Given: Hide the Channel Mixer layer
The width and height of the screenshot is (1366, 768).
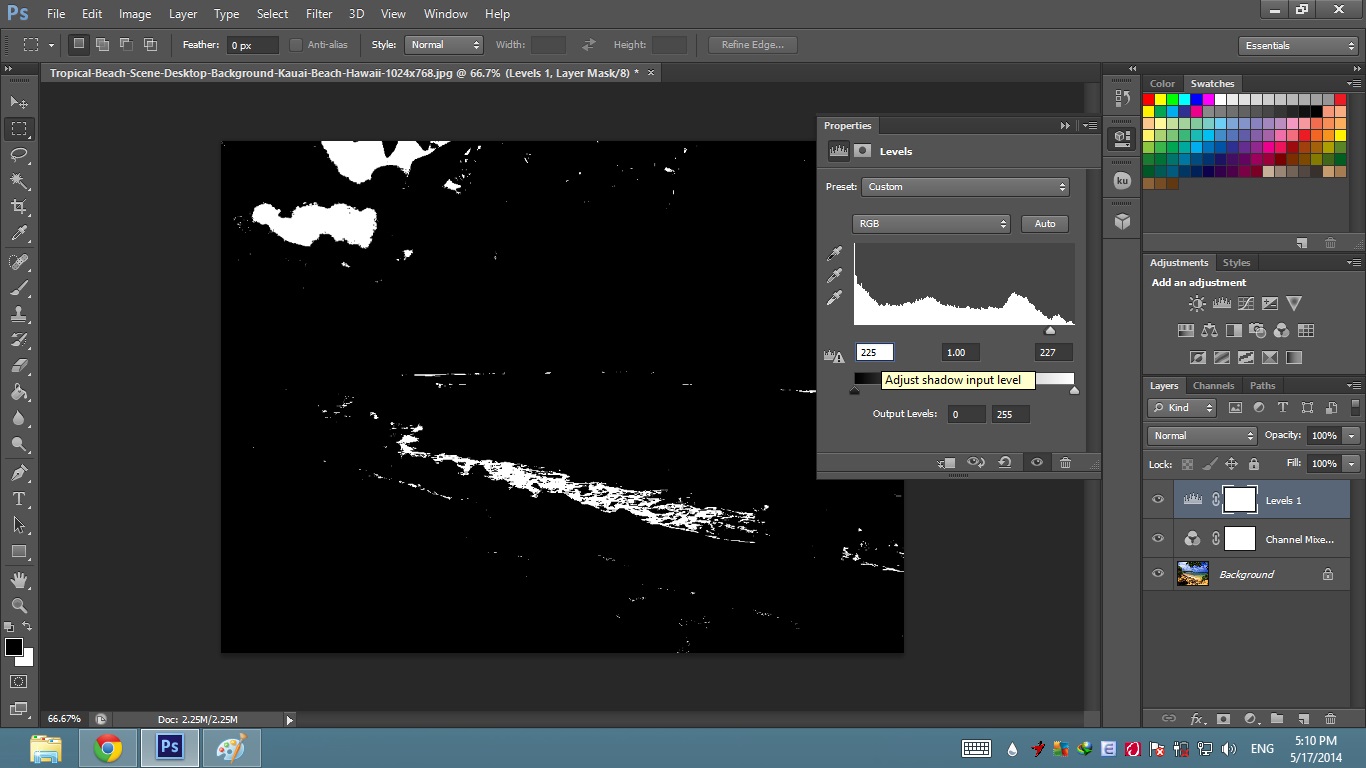Looking at the screenshot, I should (x=1158, y=538).
